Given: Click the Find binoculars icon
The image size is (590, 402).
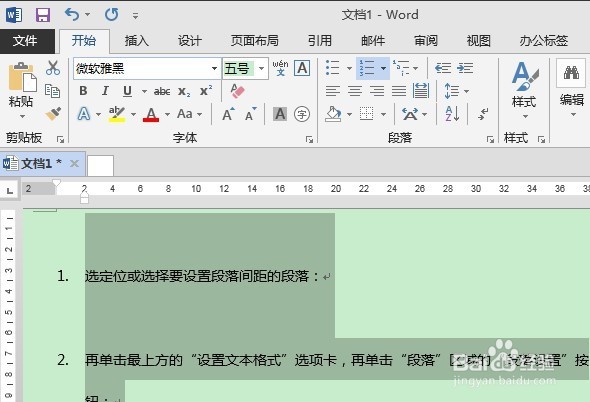Looking at the screenshot, I should (571, 72).
